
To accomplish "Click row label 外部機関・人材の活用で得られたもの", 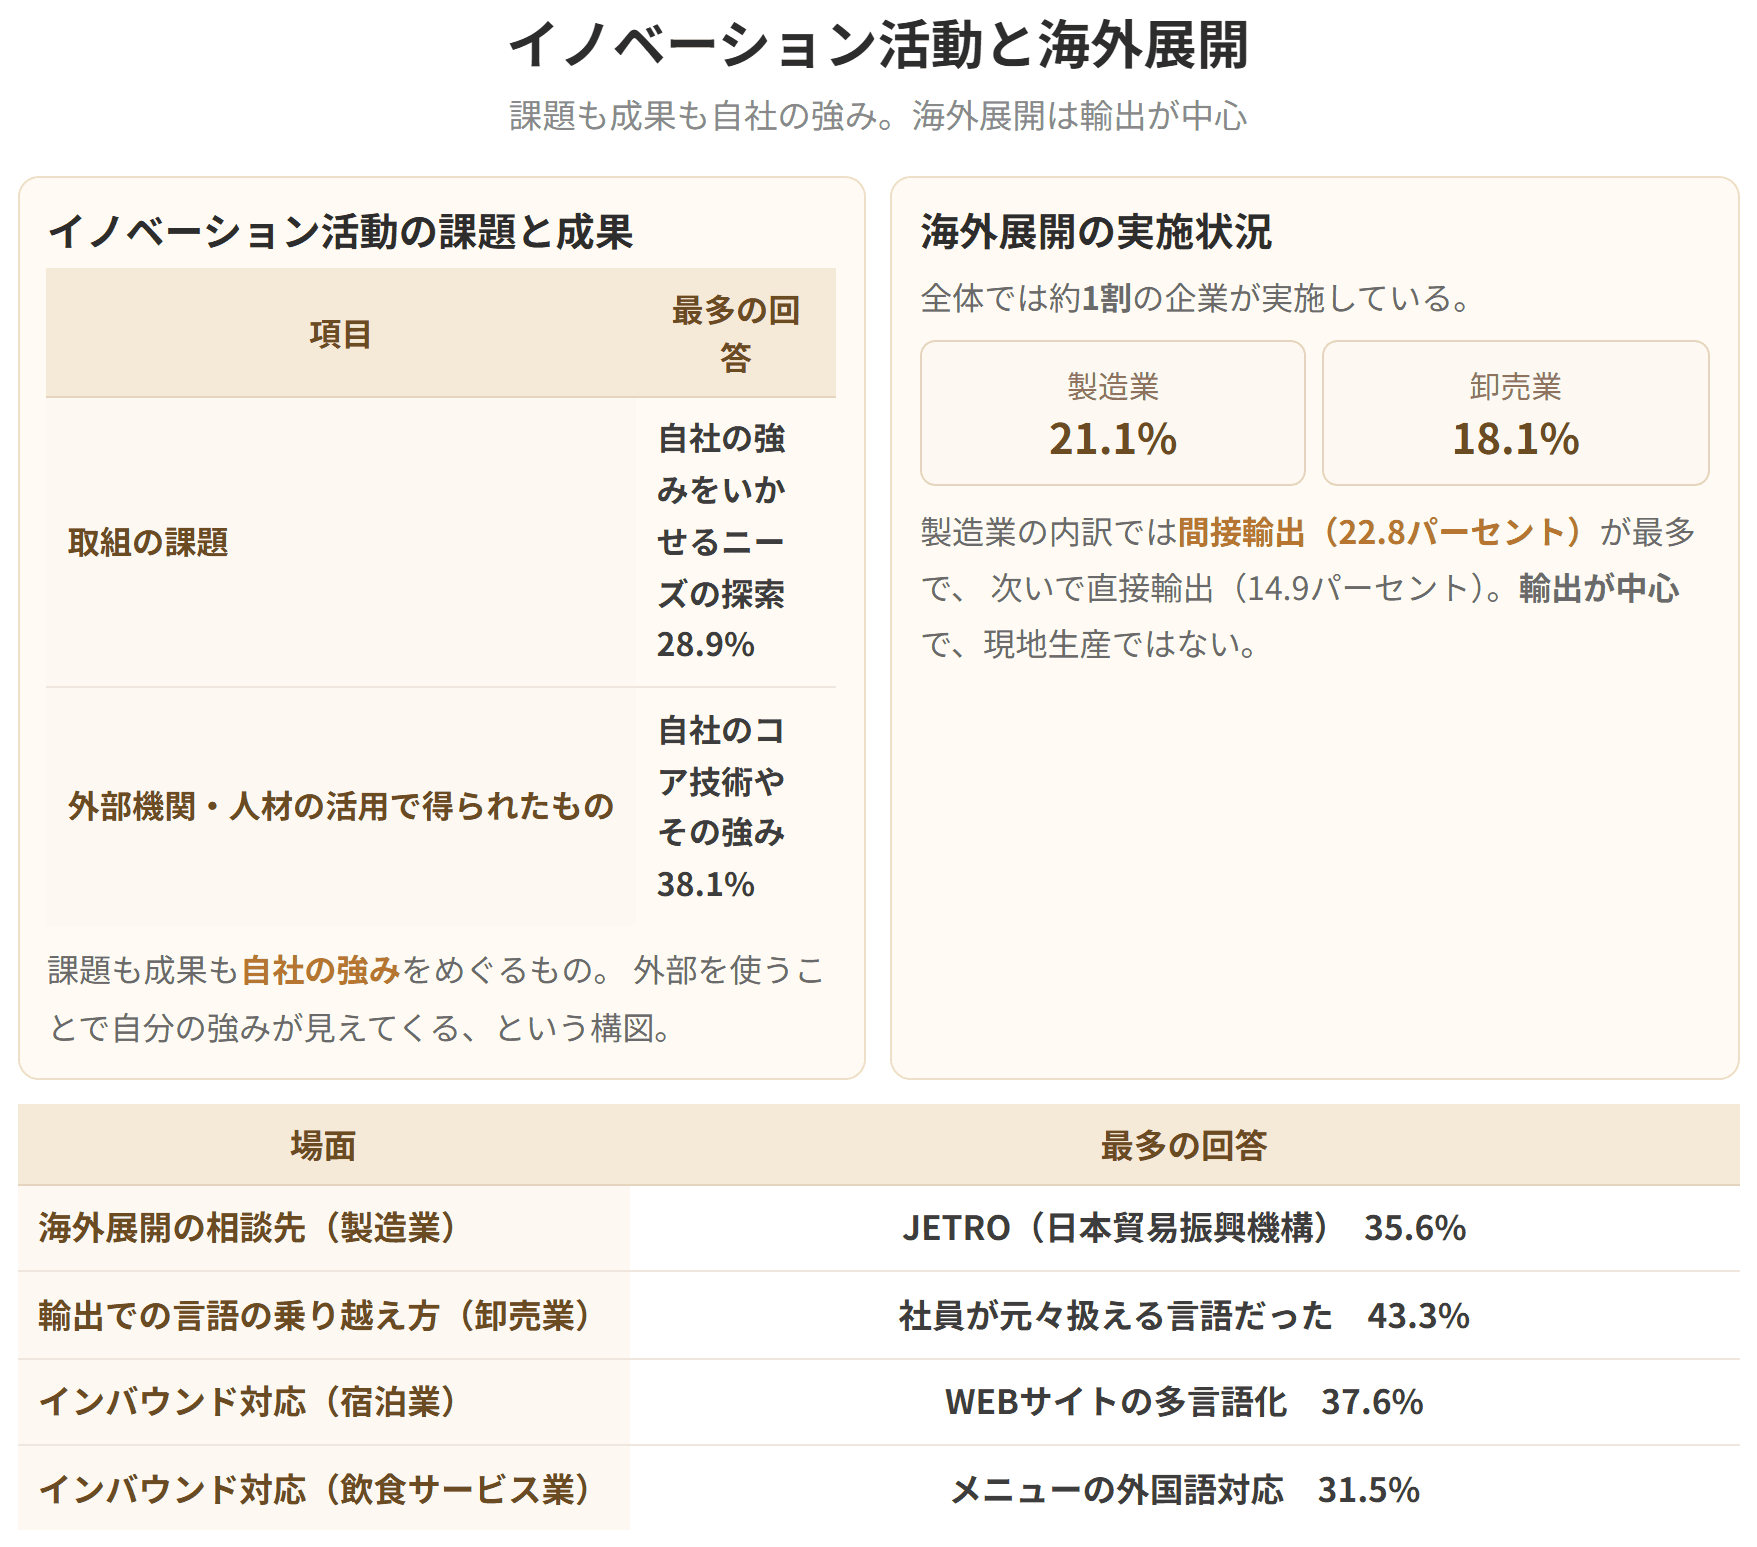I will (340, 806).
